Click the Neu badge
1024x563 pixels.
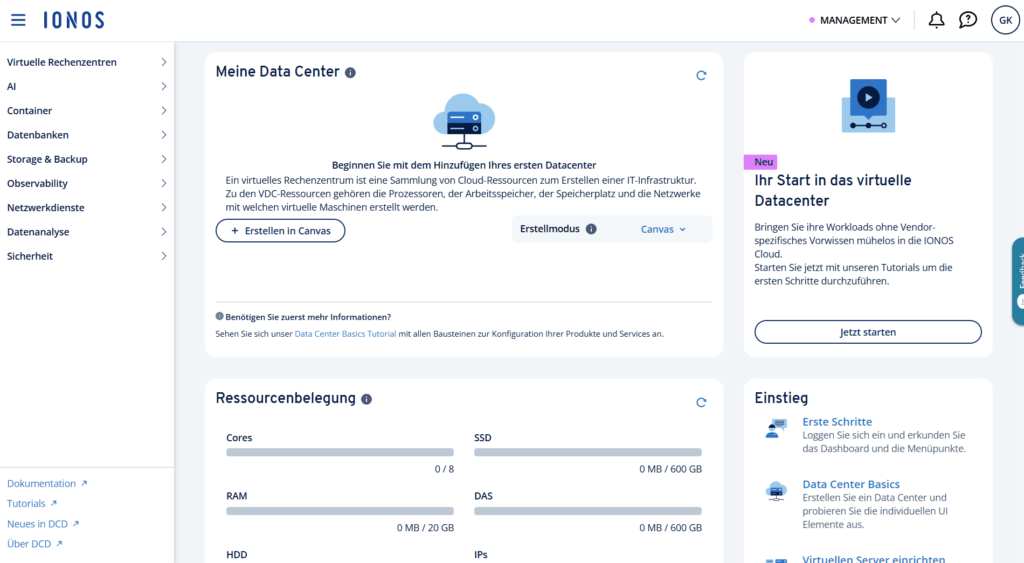pyautogui.click(x=761, y=162)
